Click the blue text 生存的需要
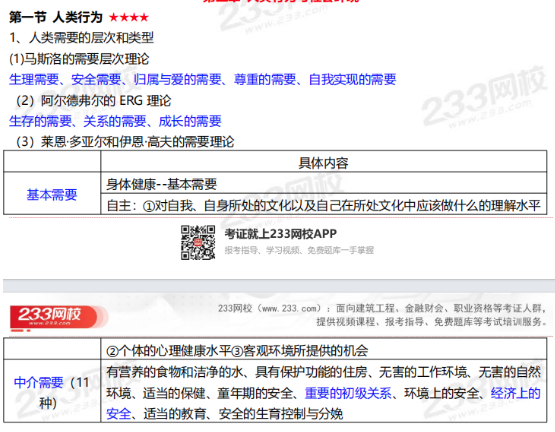 point(40,121)
